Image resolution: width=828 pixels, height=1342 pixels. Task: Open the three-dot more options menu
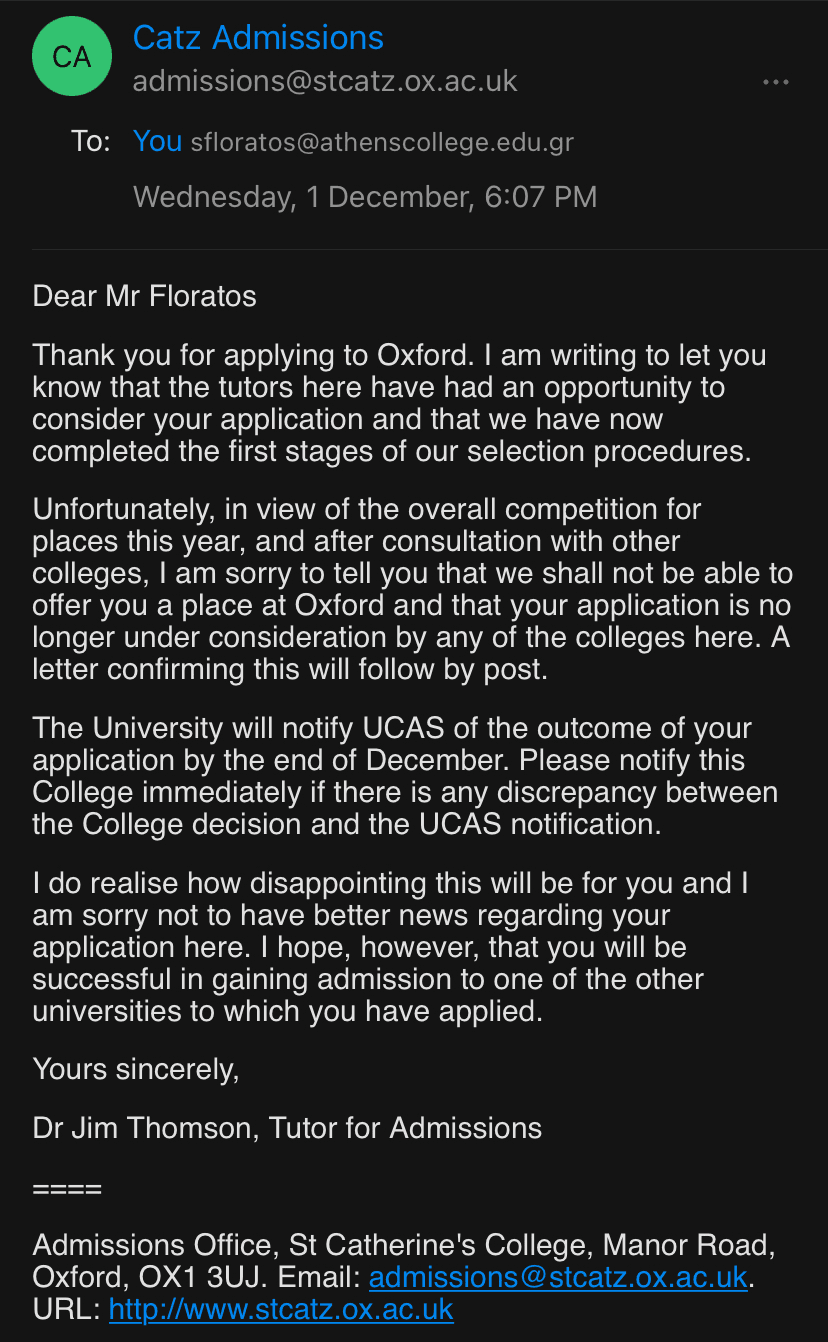(776, 82)
